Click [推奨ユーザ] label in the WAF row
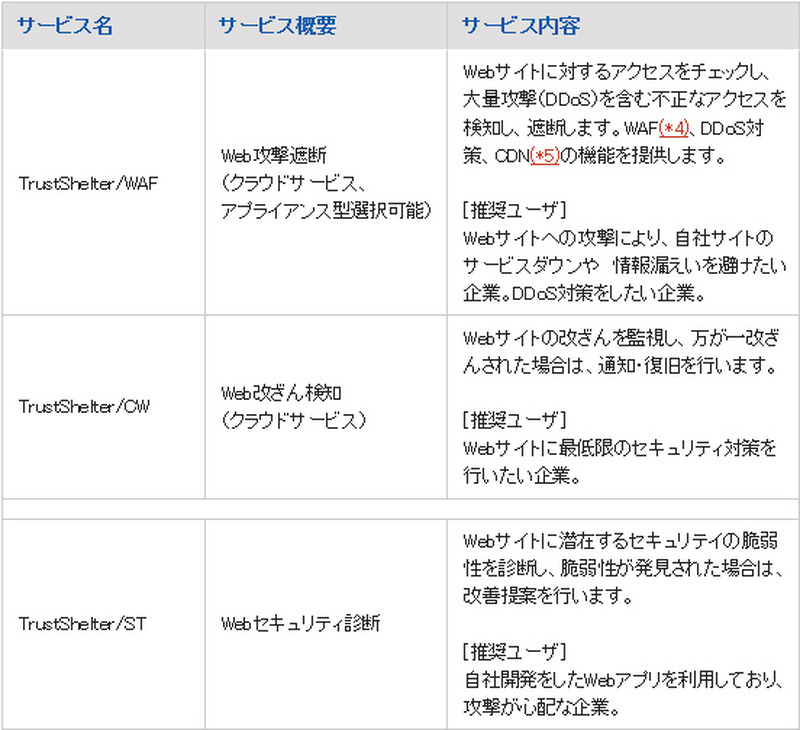This screenshot has width=800, height=730. coord(515,211)
